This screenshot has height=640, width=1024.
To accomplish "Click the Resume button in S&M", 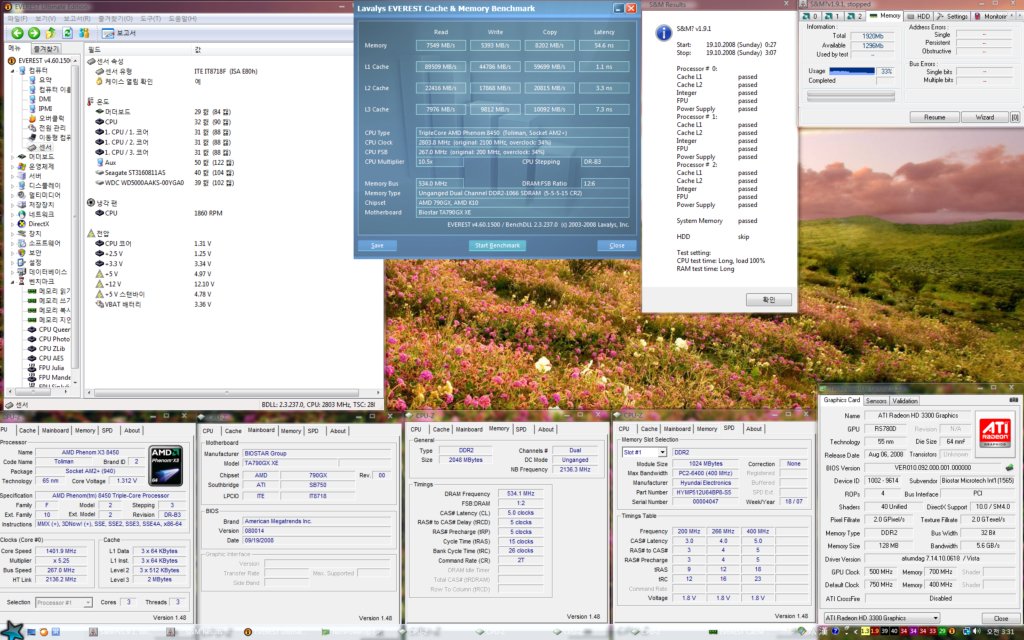I will click(935, 118).
